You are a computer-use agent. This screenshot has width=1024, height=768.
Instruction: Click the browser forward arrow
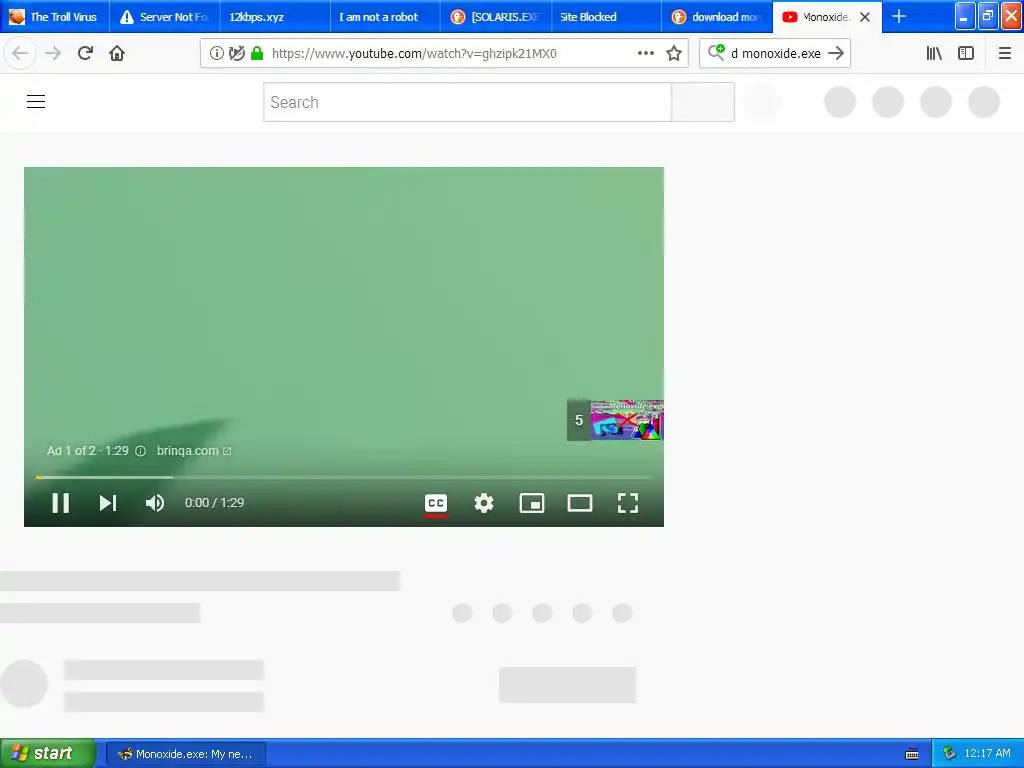point(53,53)
